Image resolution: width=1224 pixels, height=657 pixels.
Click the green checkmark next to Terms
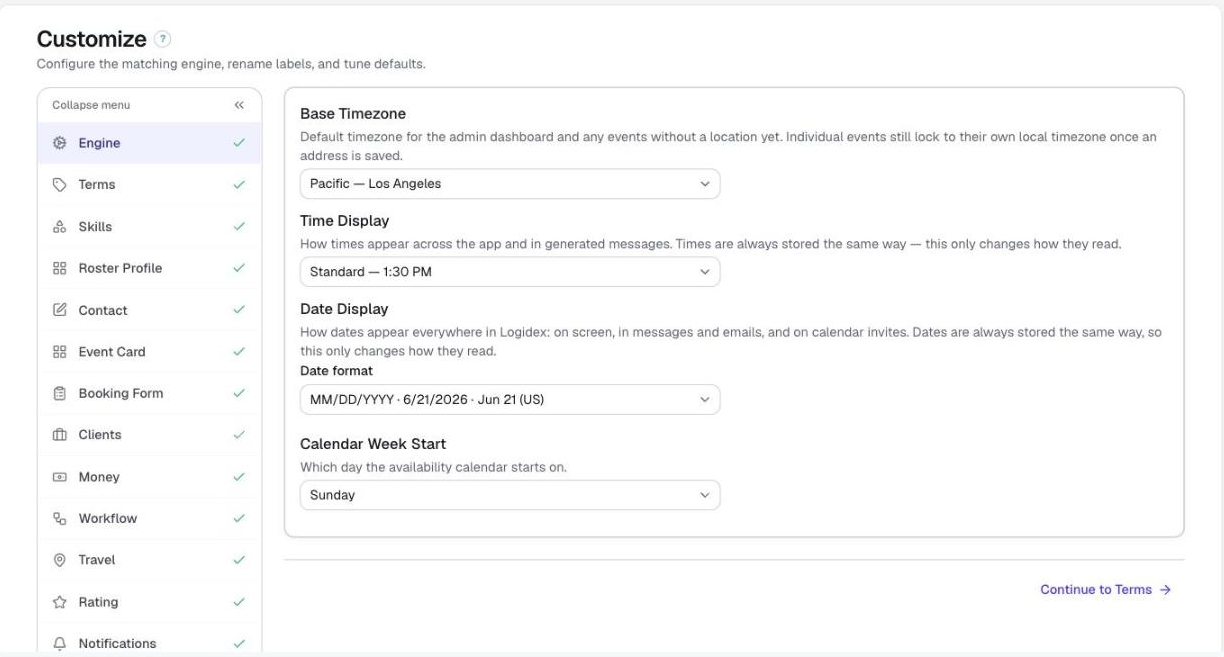(x=239, y=185)
